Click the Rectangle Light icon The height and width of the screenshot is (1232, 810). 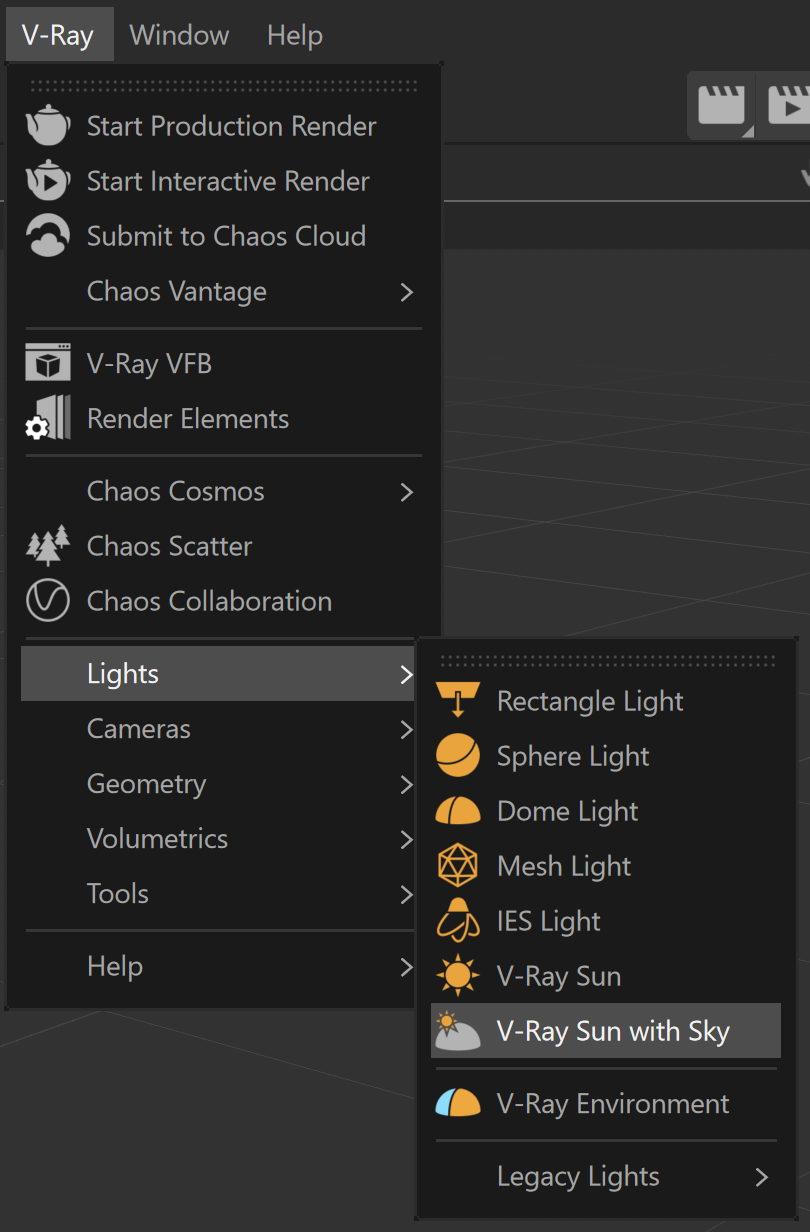(458, 701)
